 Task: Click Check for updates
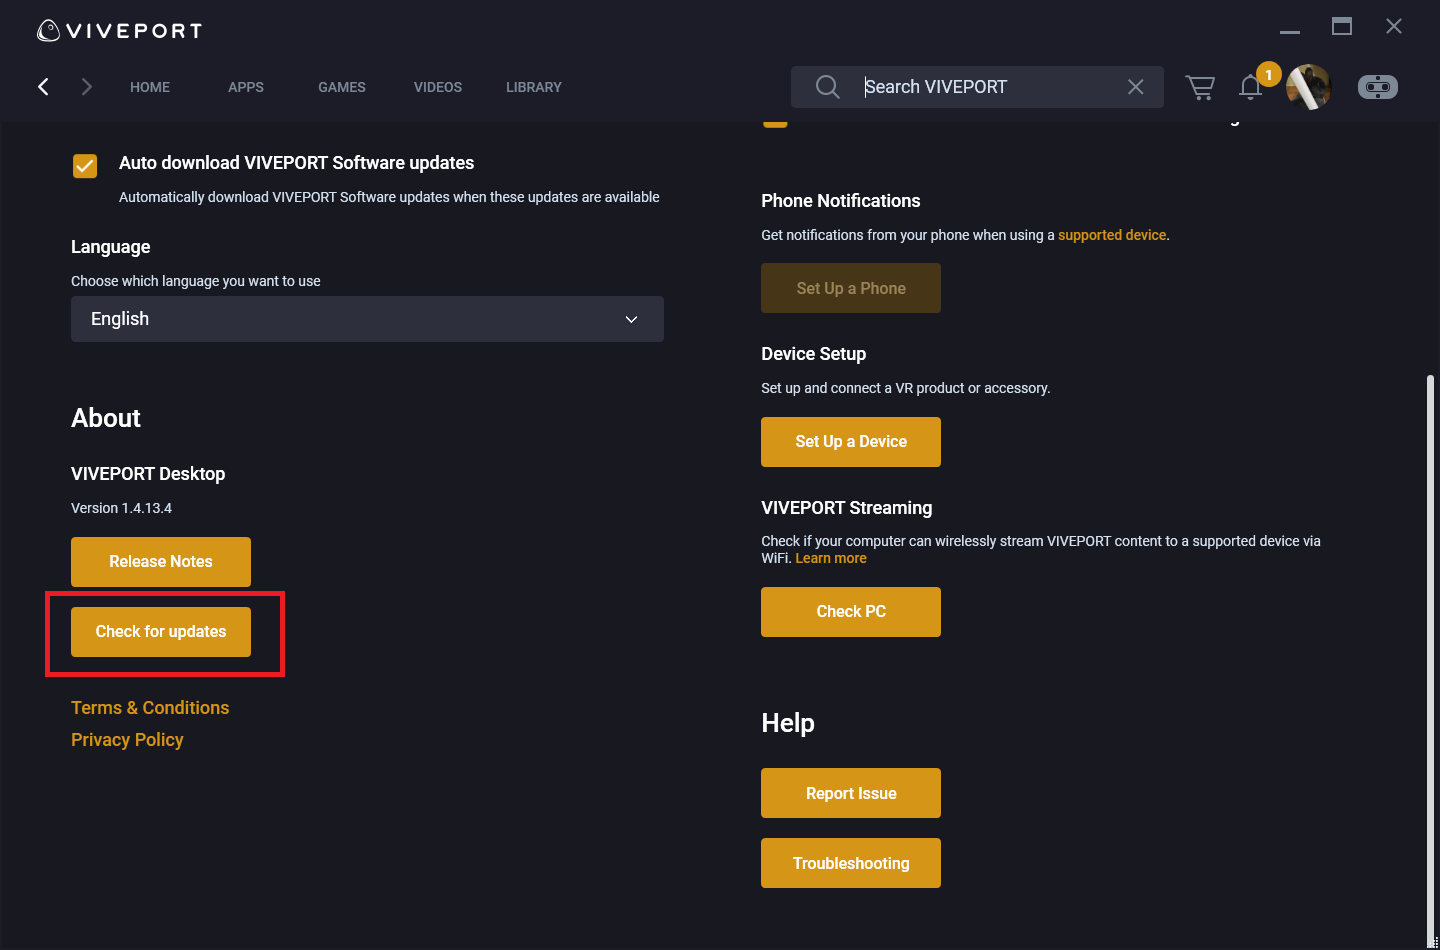161,632
